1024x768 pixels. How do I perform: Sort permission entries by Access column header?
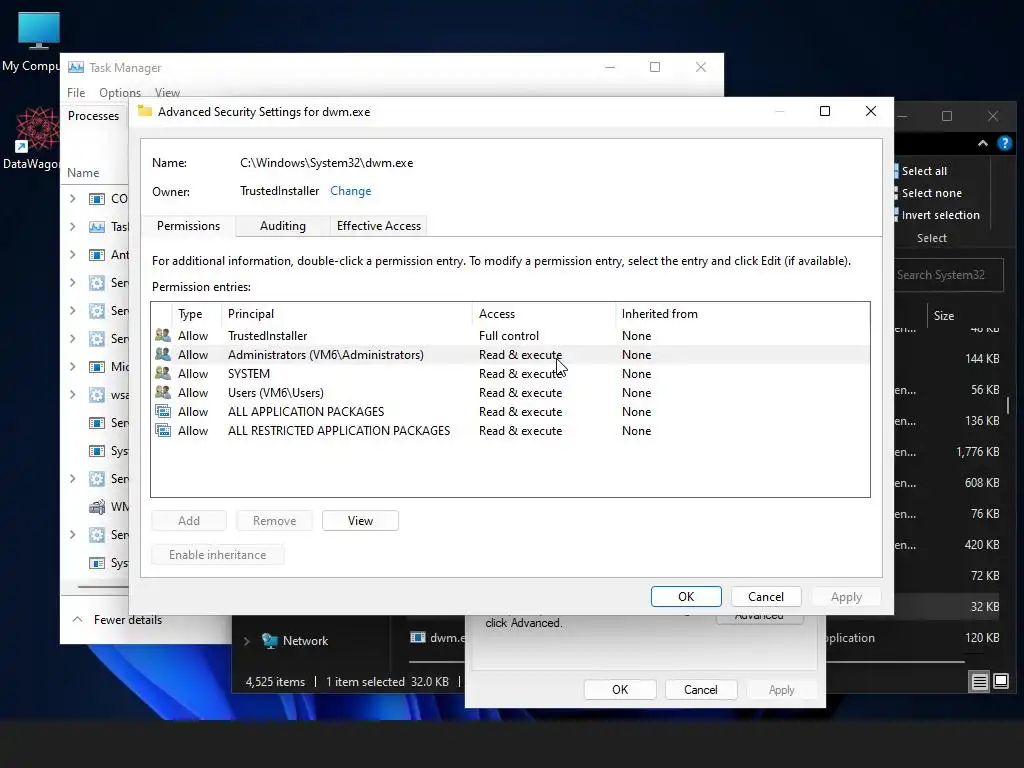click(x=543, y=313)
